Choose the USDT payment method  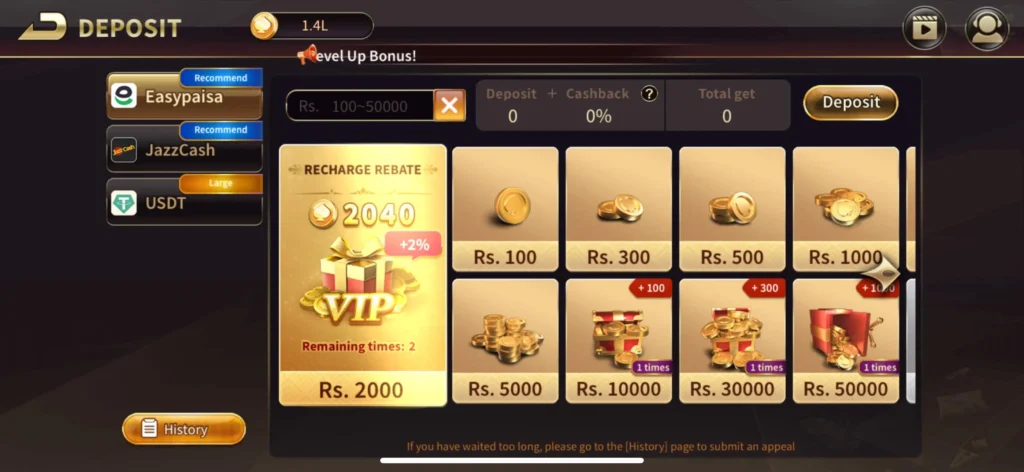(x=184, y=201)
